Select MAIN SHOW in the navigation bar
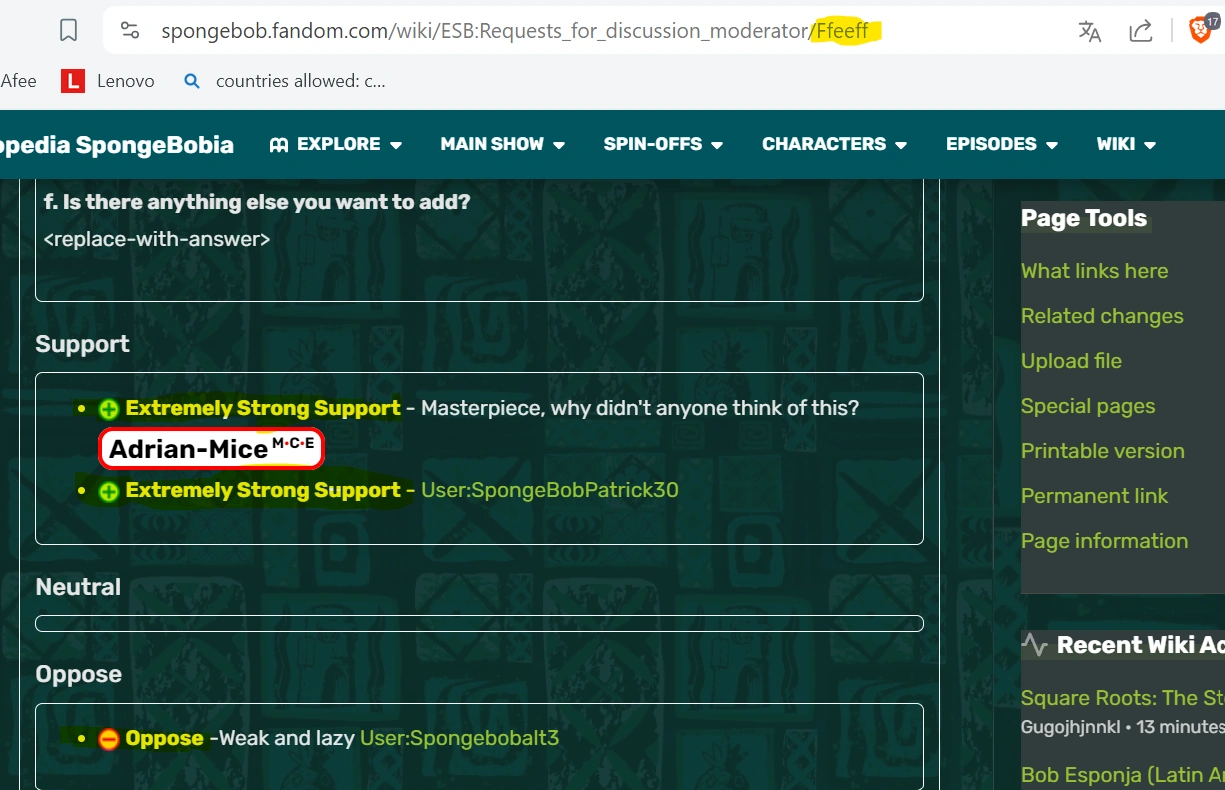 tap(491, 144)
